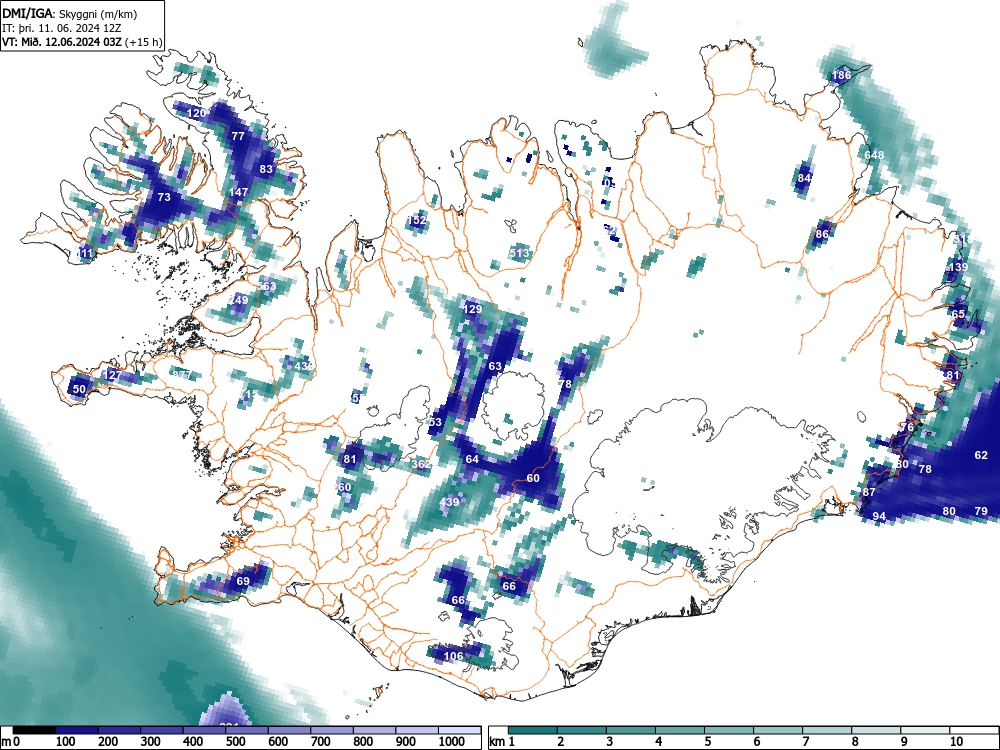Click the "10" label on the km scale
The image size is (1000, 750).
956,742
